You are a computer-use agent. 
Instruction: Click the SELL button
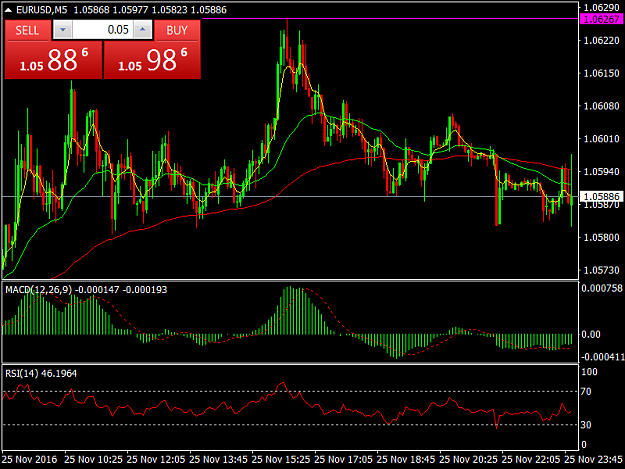coord(28,30)
